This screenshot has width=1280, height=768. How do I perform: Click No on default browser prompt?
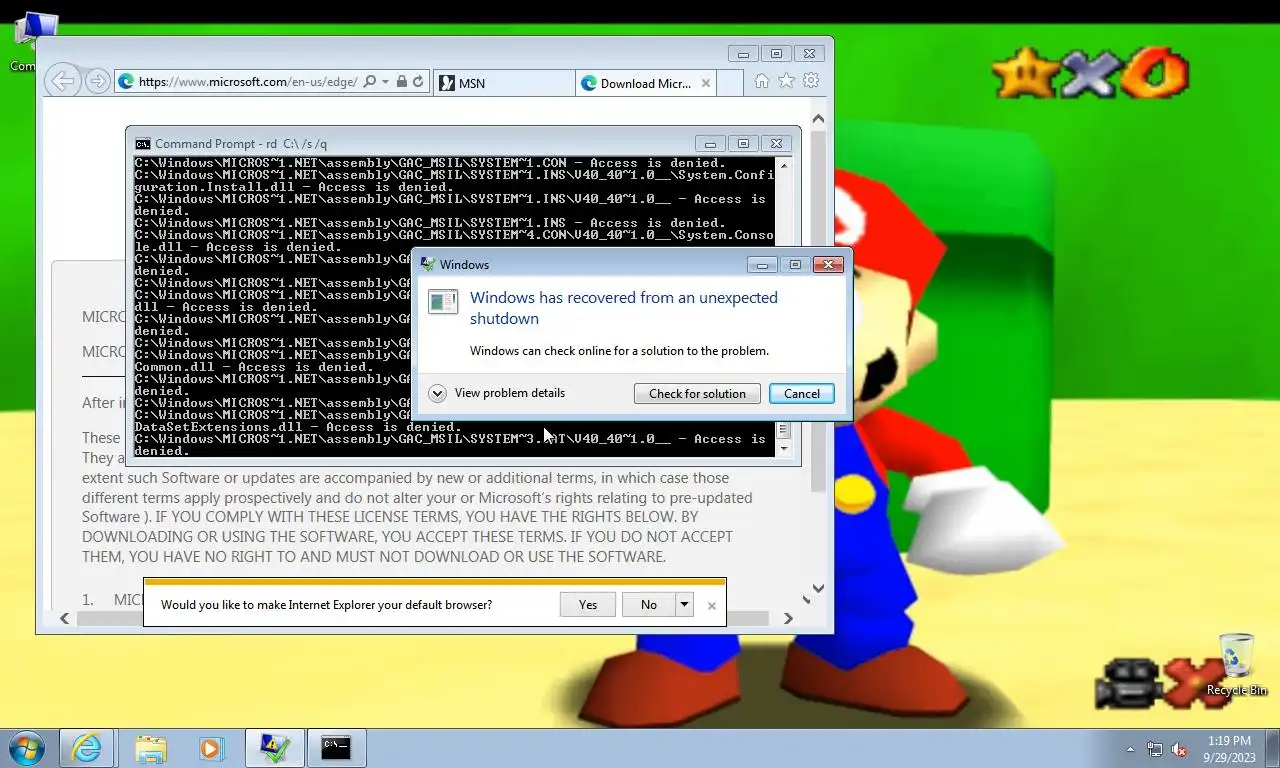(x=649, y=604)
